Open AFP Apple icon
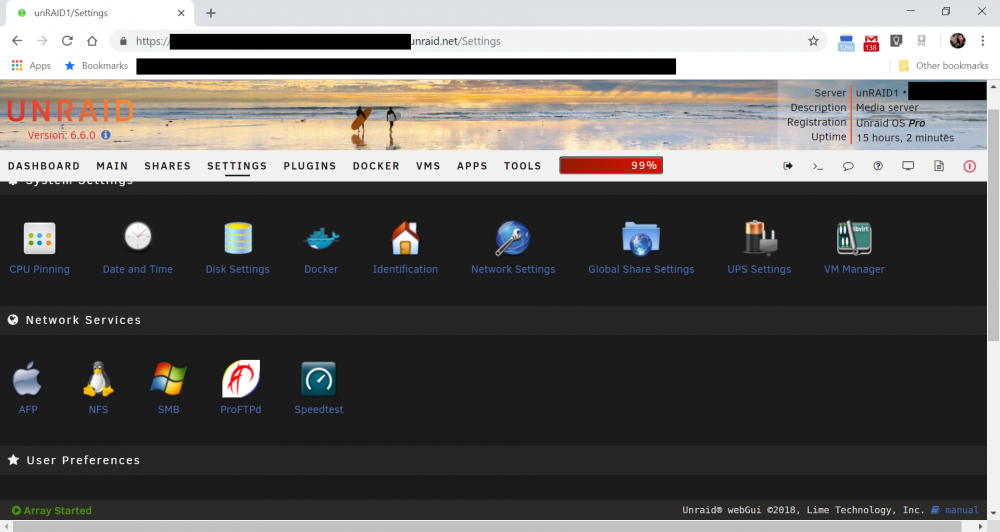This screenshot has height=532, width=1000. (x=27, y=379)
